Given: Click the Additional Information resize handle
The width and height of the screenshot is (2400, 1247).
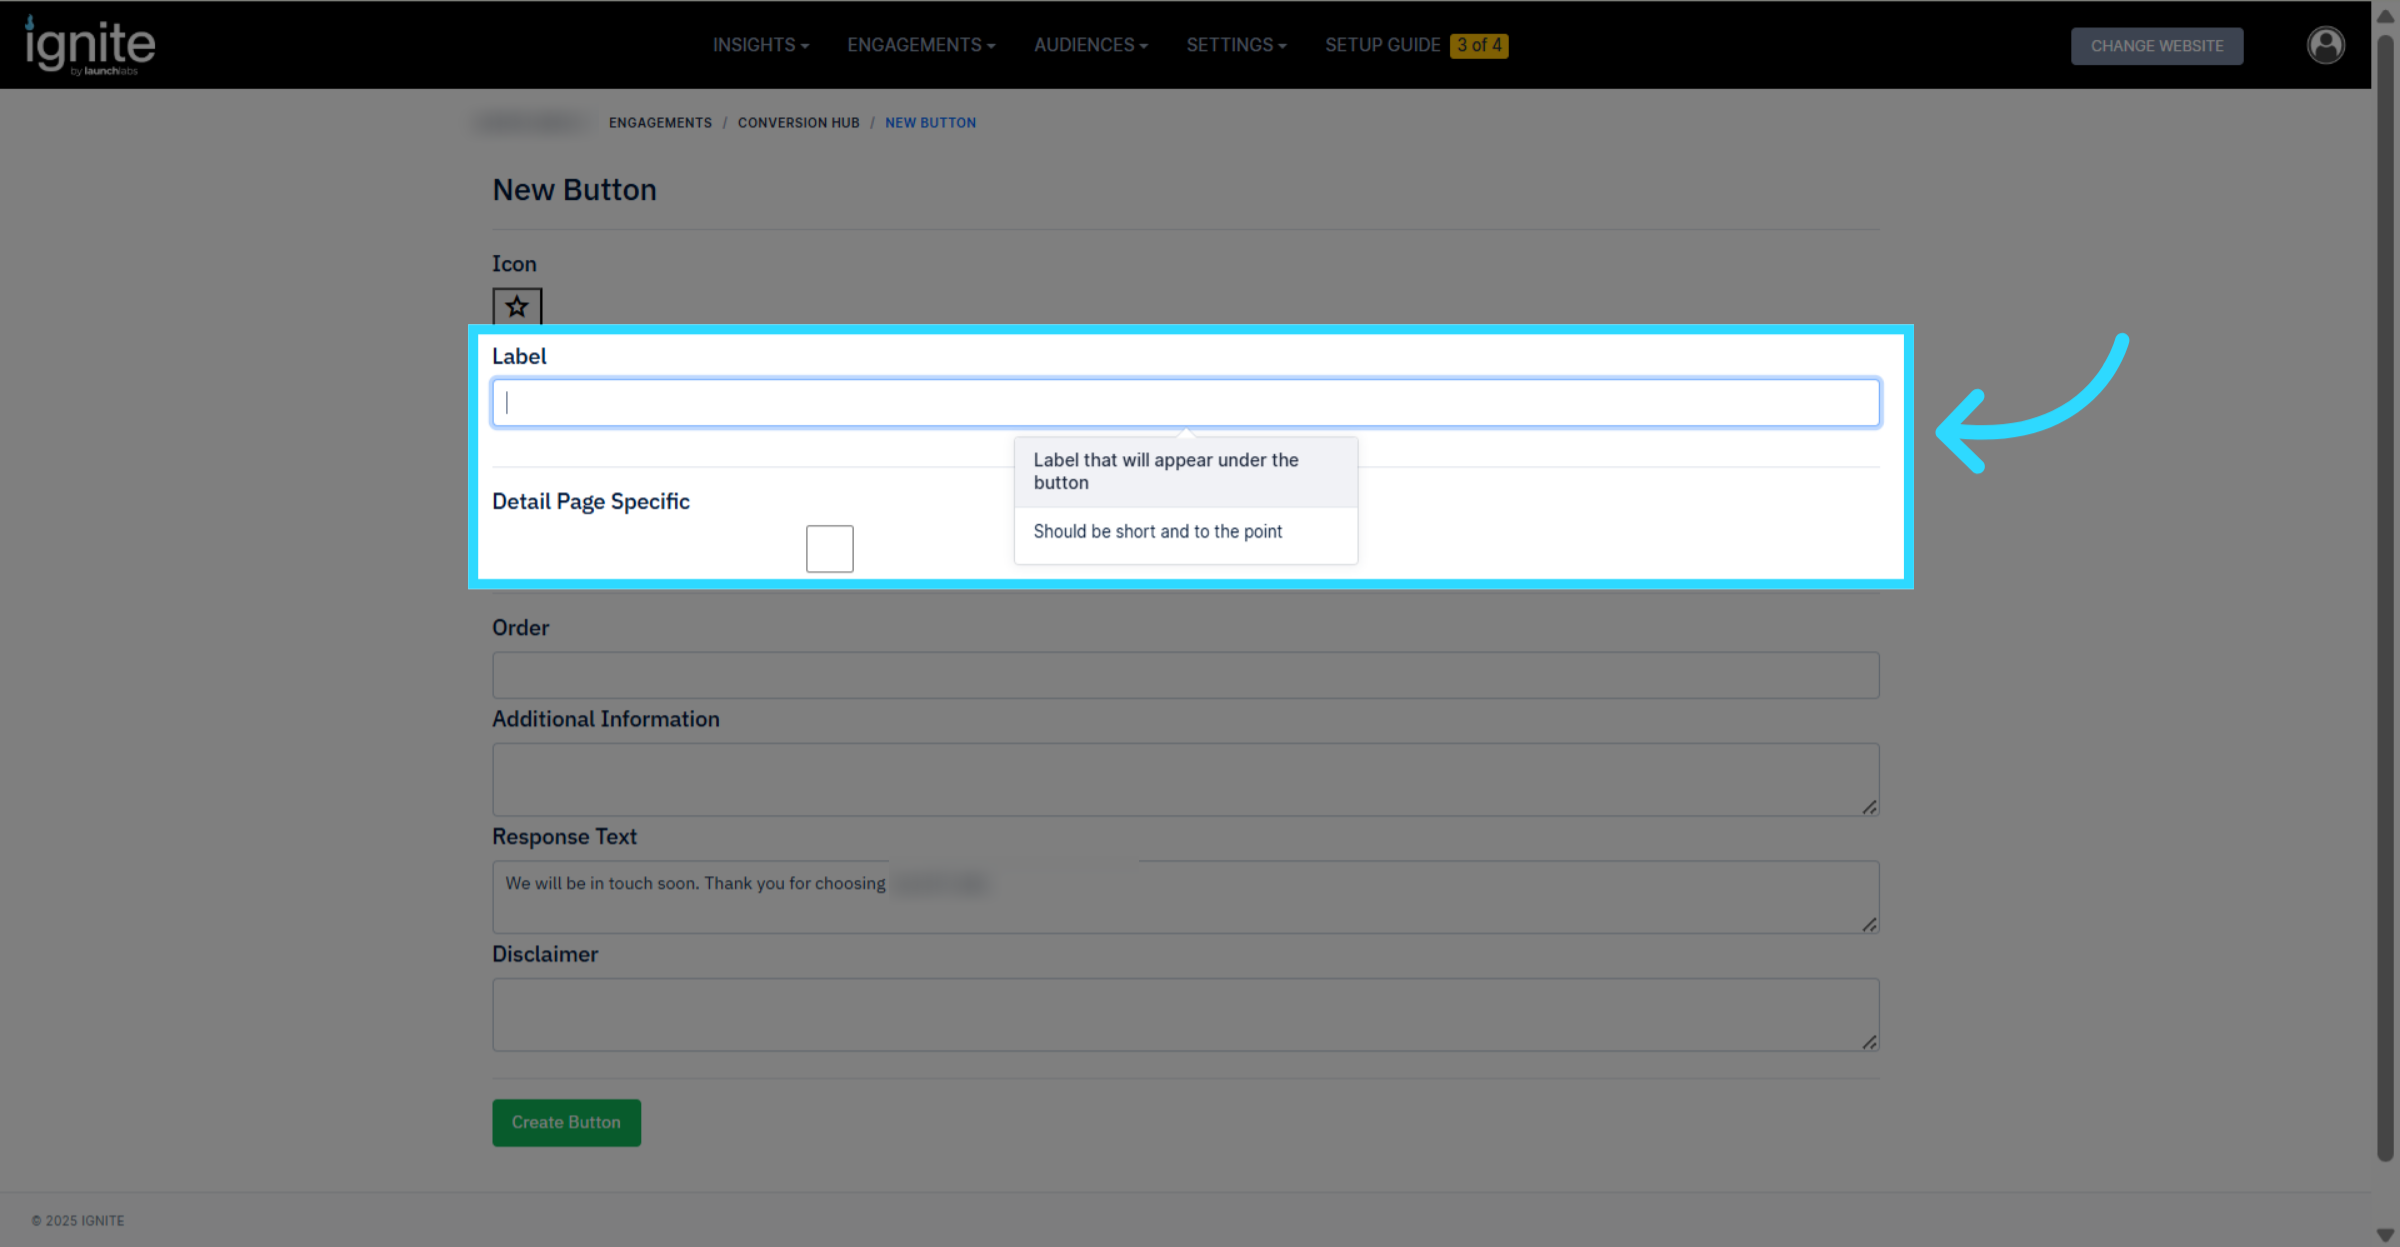Looking at the screenshot, I should click(x=1869, y=807).
